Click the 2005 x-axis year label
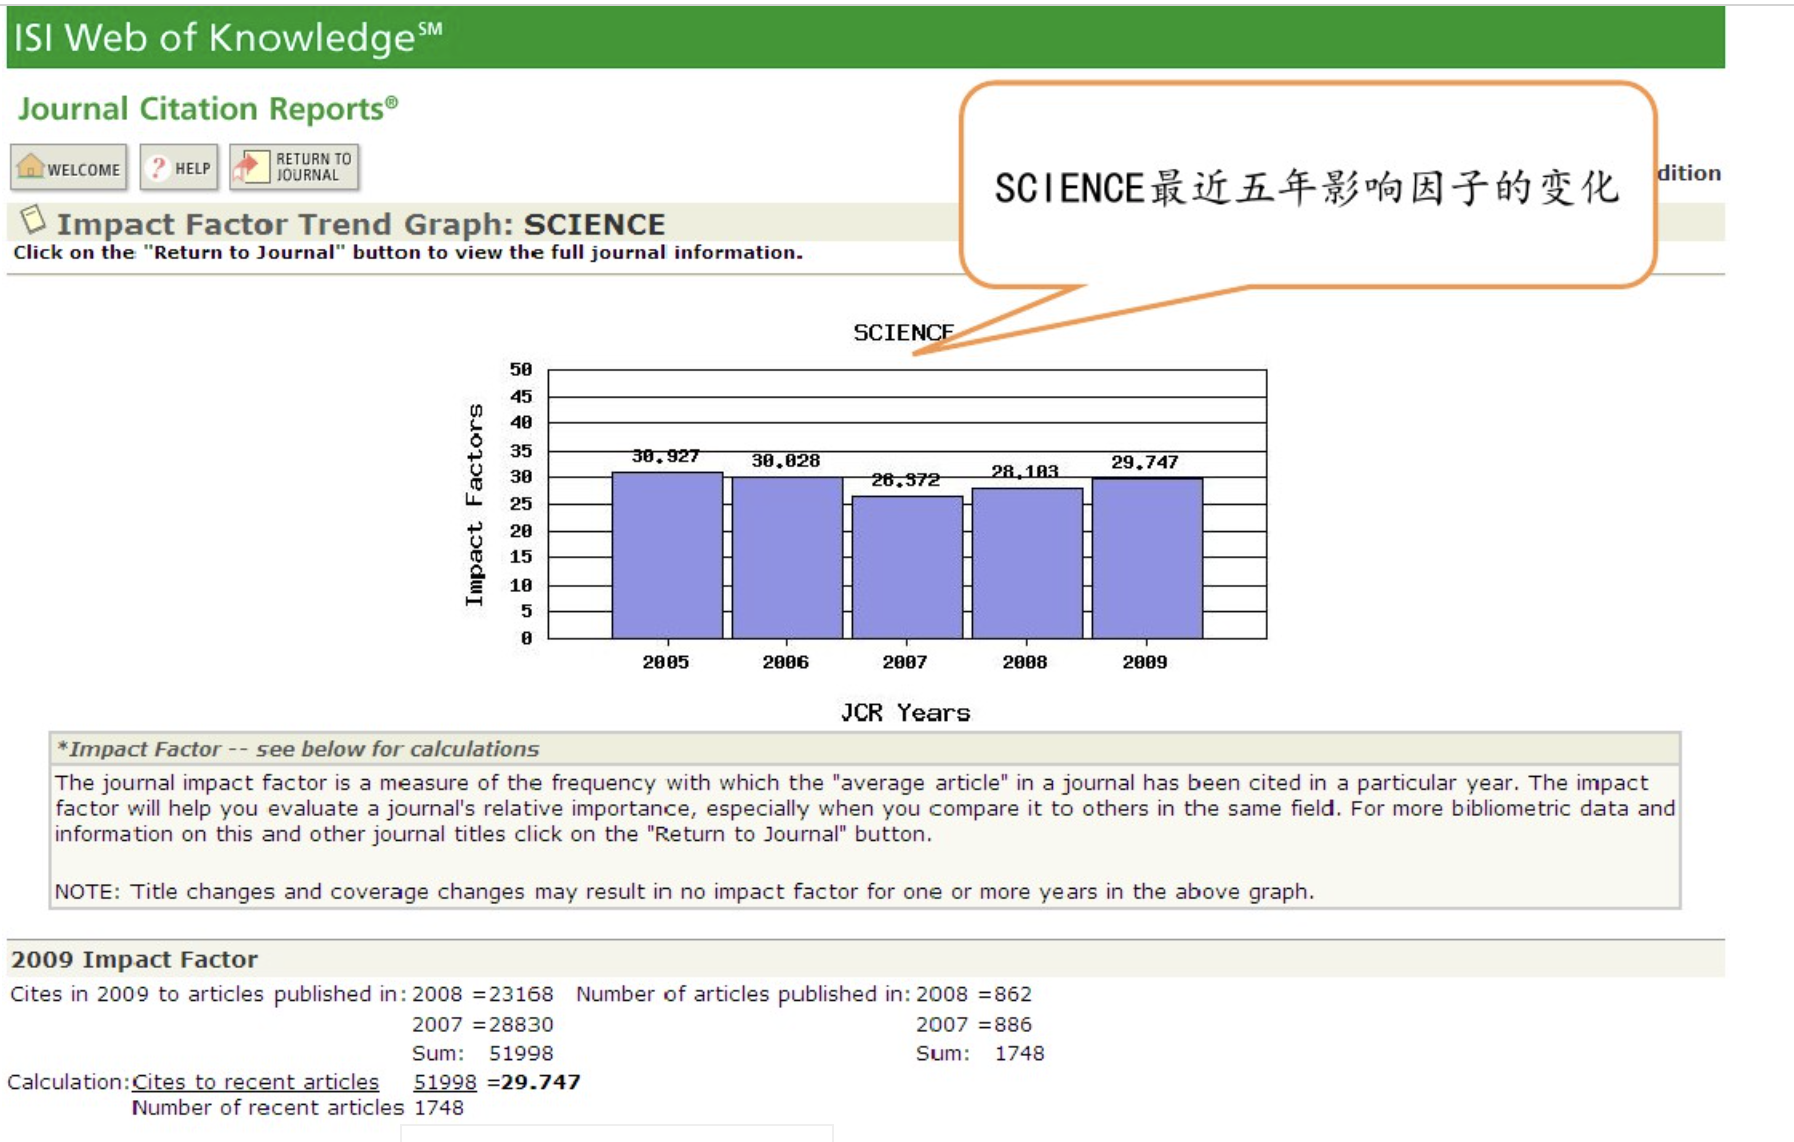 pyautogui.click(x=666, y=662)
